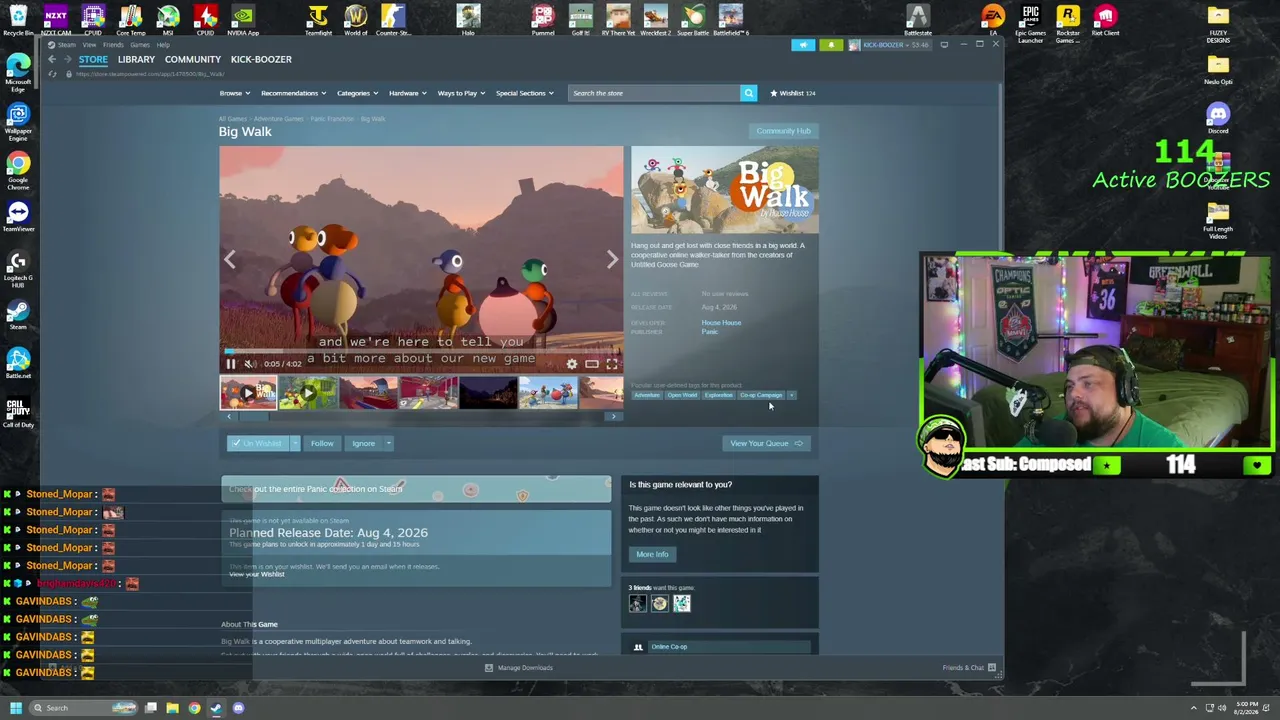Open Rockstar Games launcher desktop icon
The height and width of the screenshot is (720, 1280).
point(1068,24)
